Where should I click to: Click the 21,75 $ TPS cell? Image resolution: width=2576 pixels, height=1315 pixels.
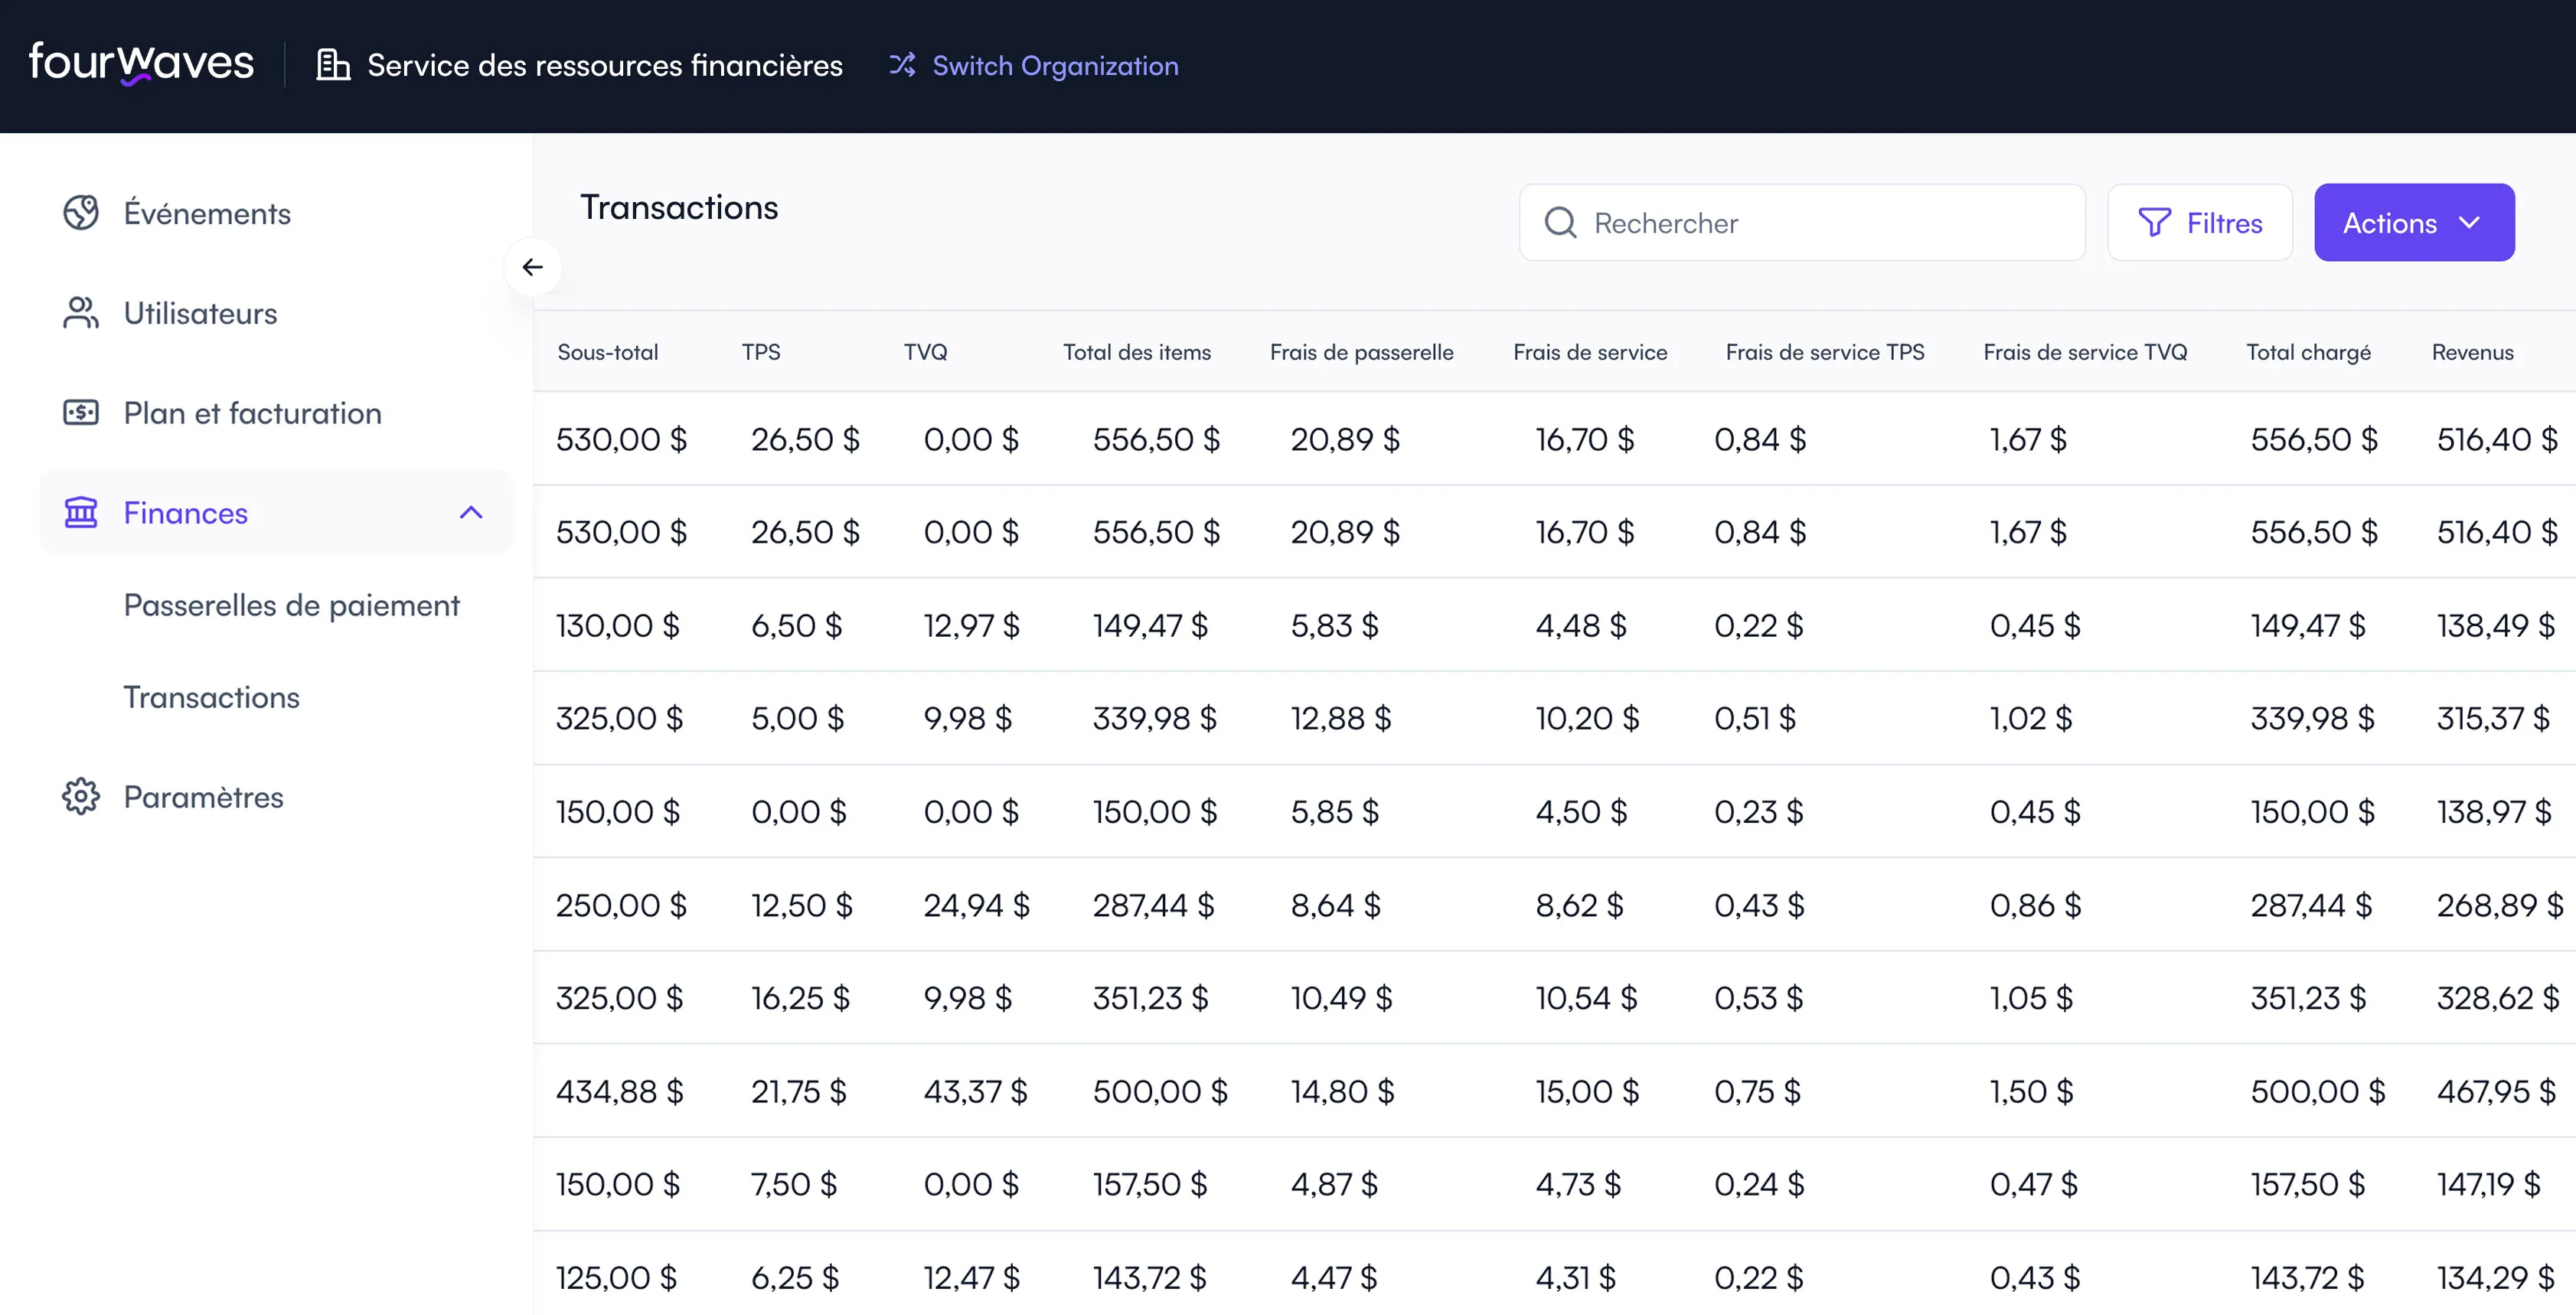(x=799, y=1091)
